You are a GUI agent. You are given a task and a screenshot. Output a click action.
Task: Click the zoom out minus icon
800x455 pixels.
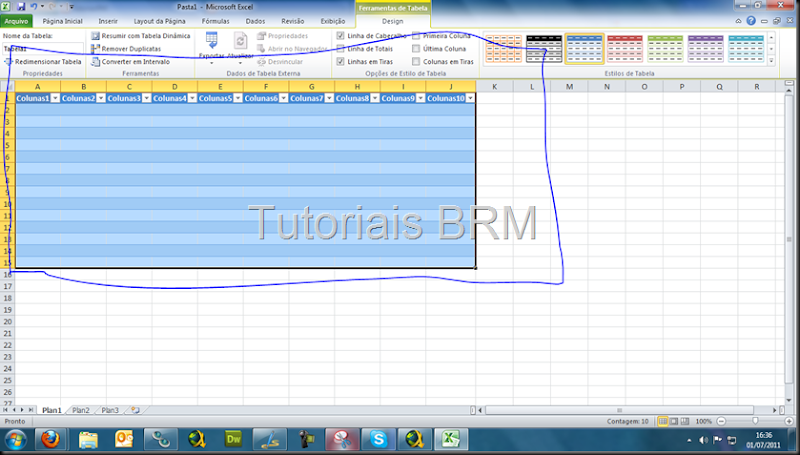[x=721, y=421]
